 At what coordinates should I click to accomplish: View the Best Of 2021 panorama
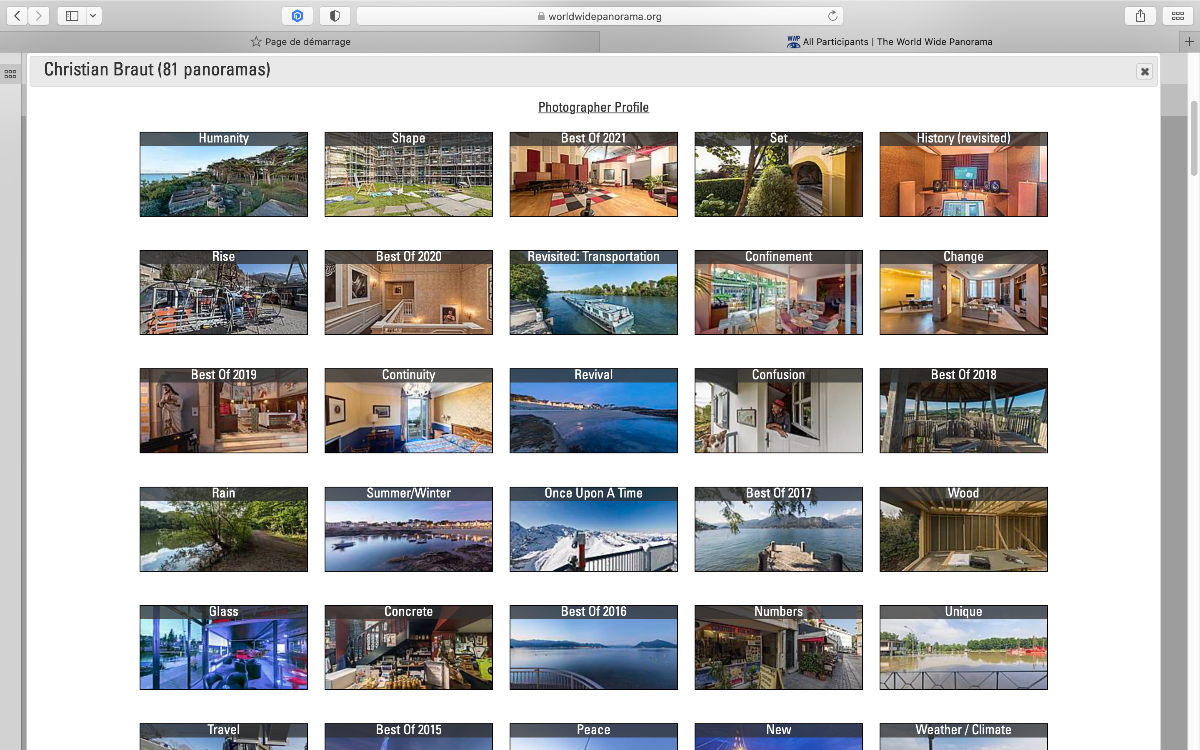pos(593,174)
